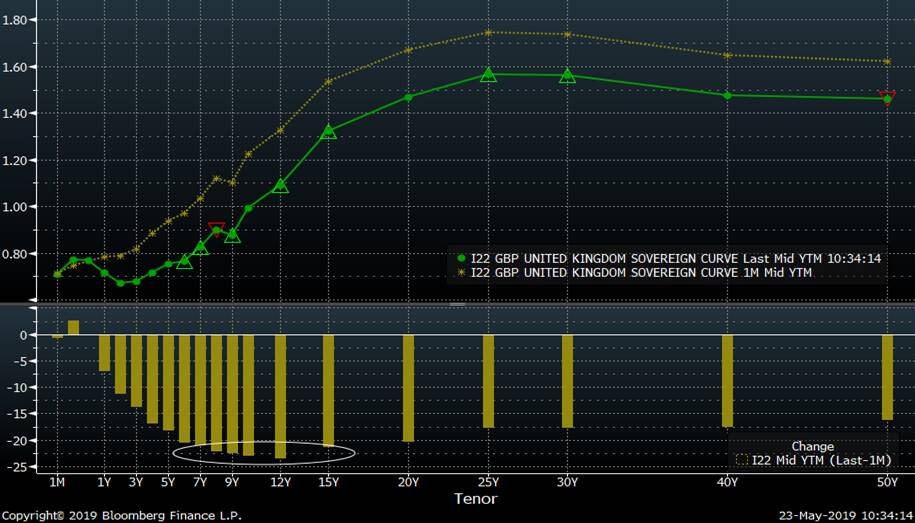Click the green dot swatch in the legend

coord(462,259)
